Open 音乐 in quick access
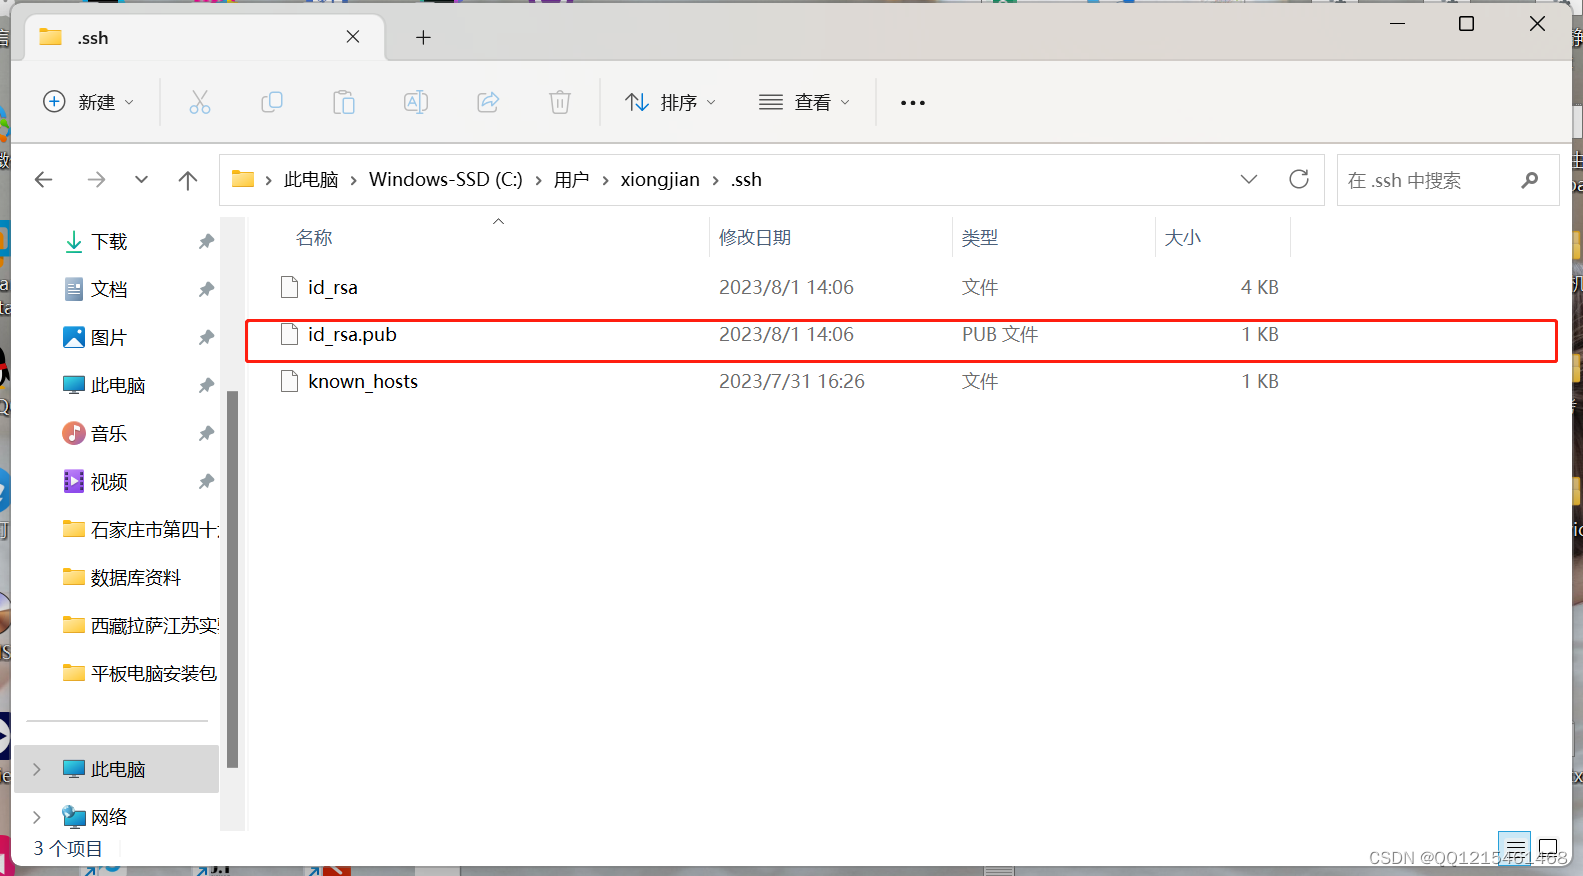The height and width of the screenshot is (876, 1583). coord(109,433)
